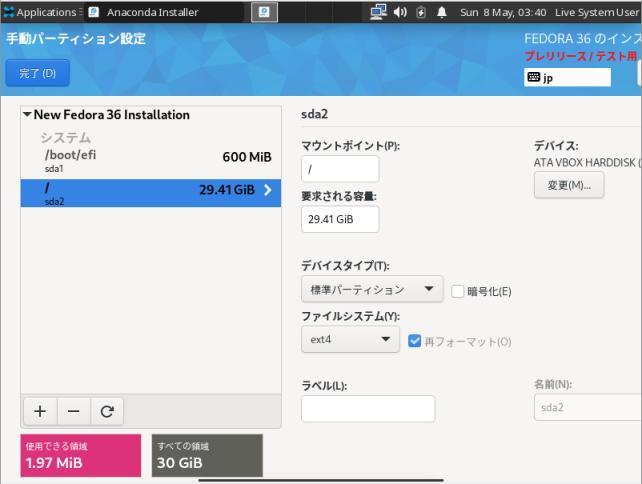Open the Live System User menu
This screenshot has height=484, width=642.
click(x=598, y=12)
